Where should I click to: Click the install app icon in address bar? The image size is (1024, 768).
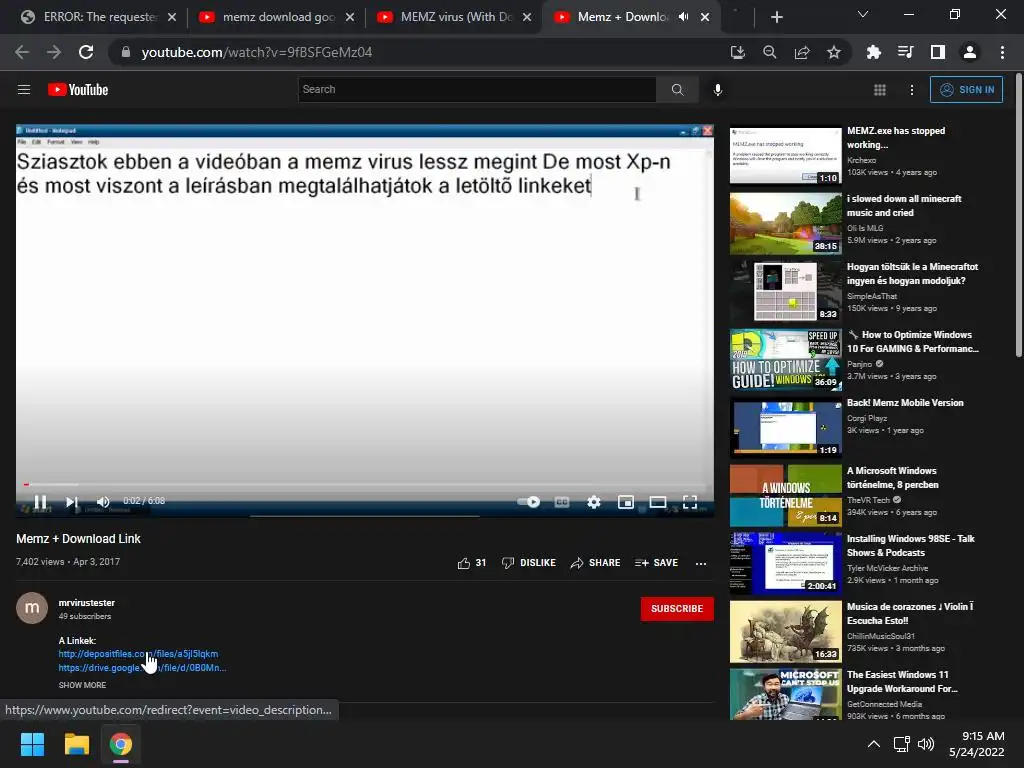pyautogui.click(x=737, y=52)
